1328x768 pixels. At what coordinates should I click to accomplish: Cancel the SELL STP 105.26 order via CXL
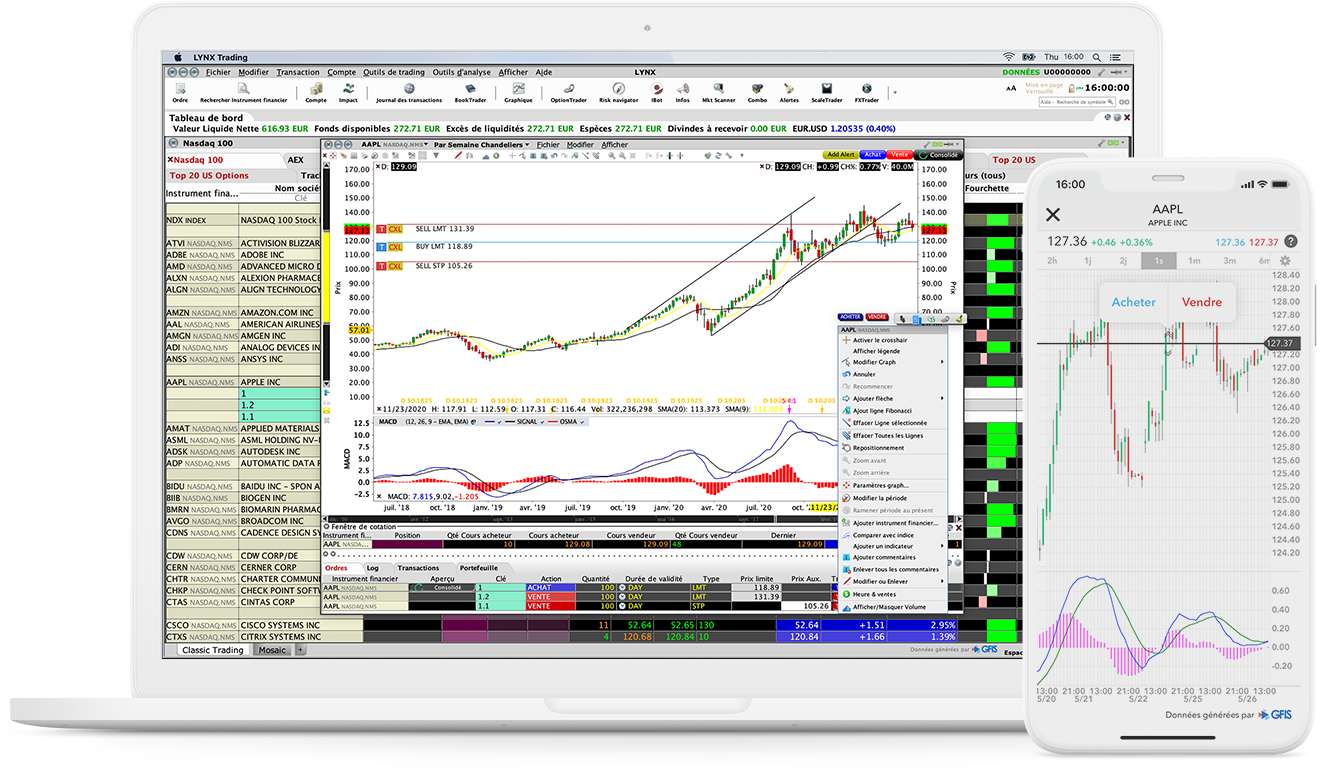click(396, 266)
